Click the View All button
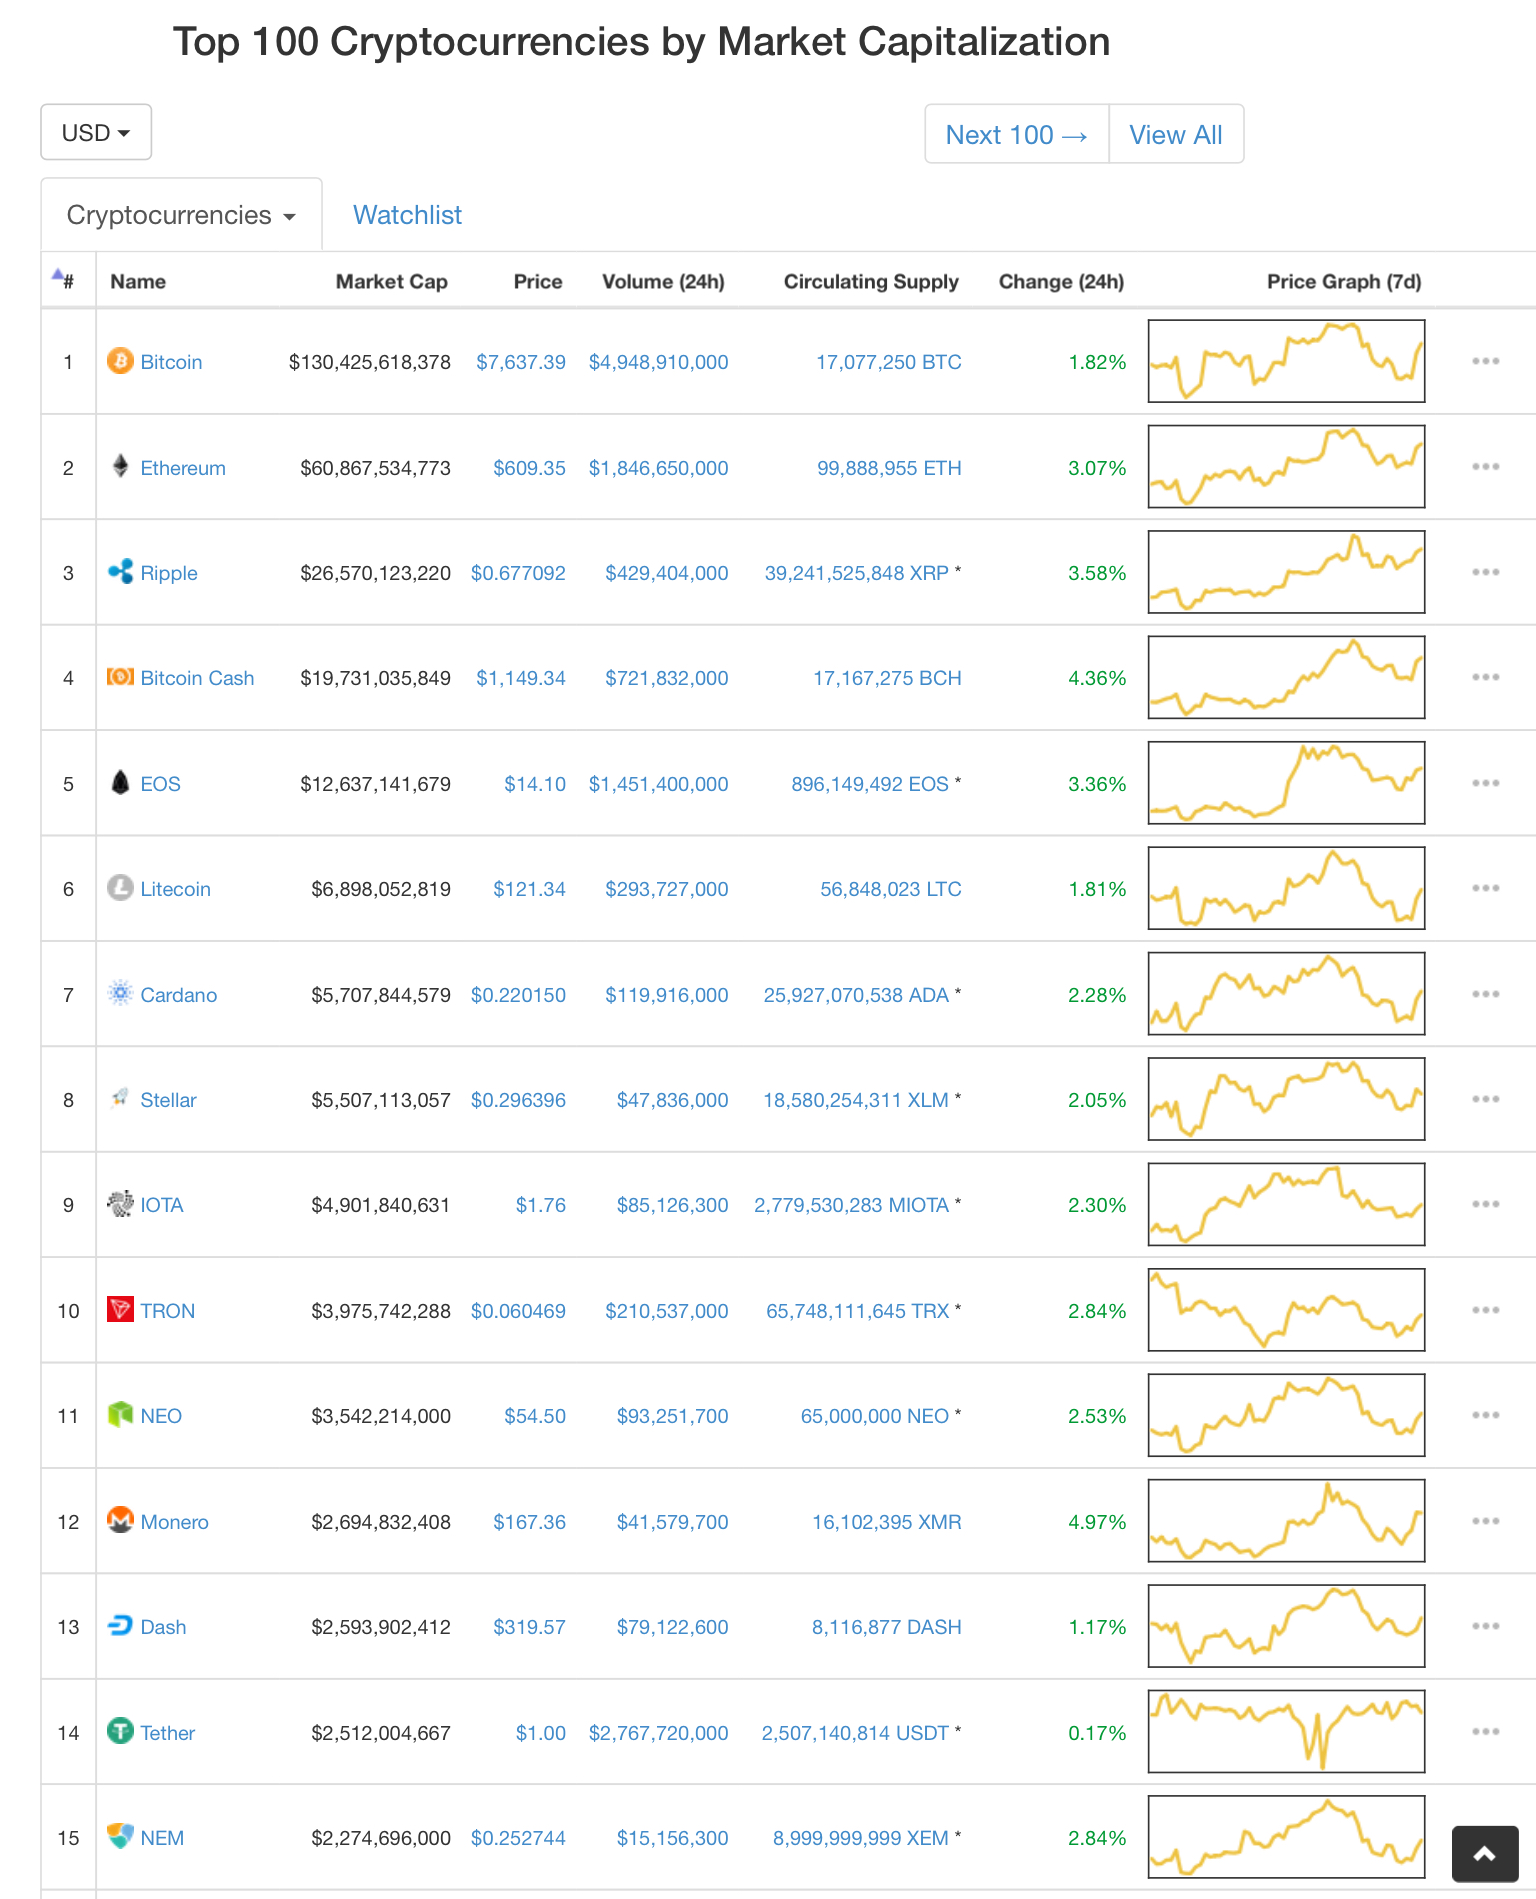Screen dimensions: 1536x1899 (1176, 134)
